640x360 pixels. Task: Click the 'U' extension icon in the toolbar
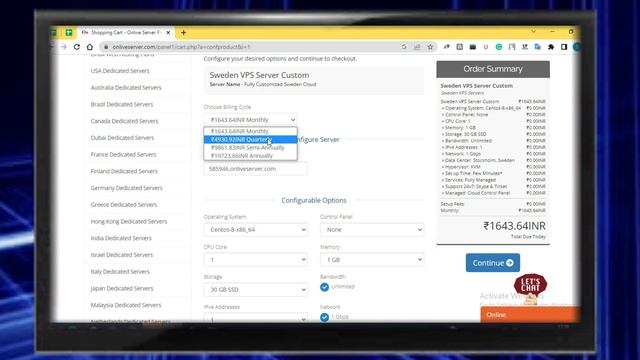(x=486, y=47)
